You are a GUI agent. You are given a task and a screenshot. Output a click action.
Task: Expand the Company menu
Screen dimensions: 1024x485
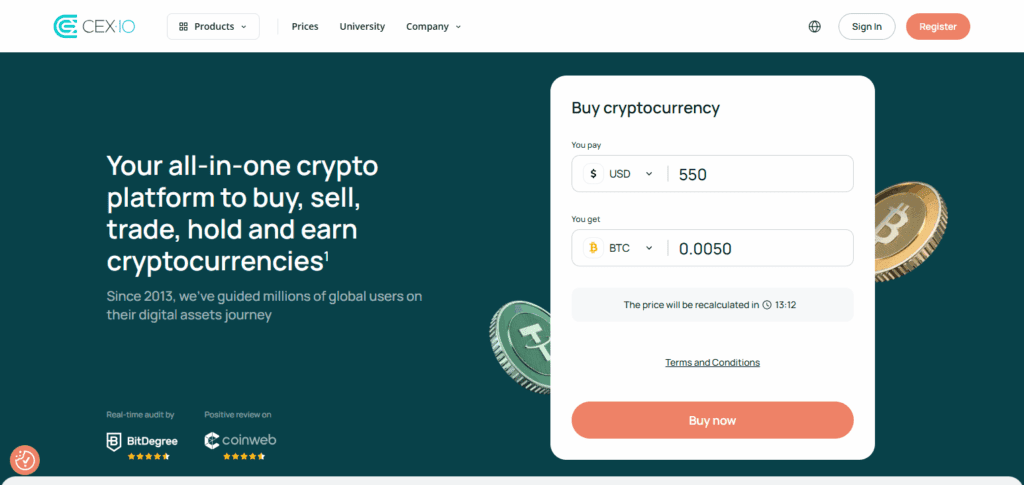[x=434, y=27]
